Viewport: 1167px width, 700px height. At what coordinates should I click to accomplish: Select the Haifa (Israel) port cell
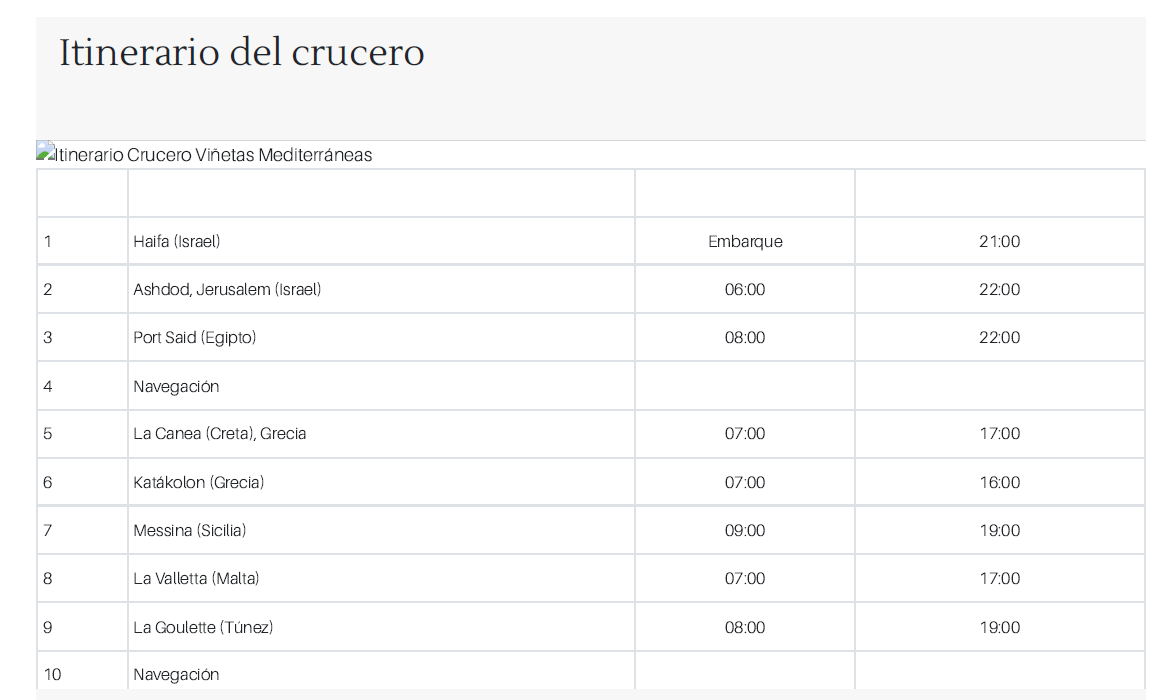pyautogui.click(x=177, y=241)
